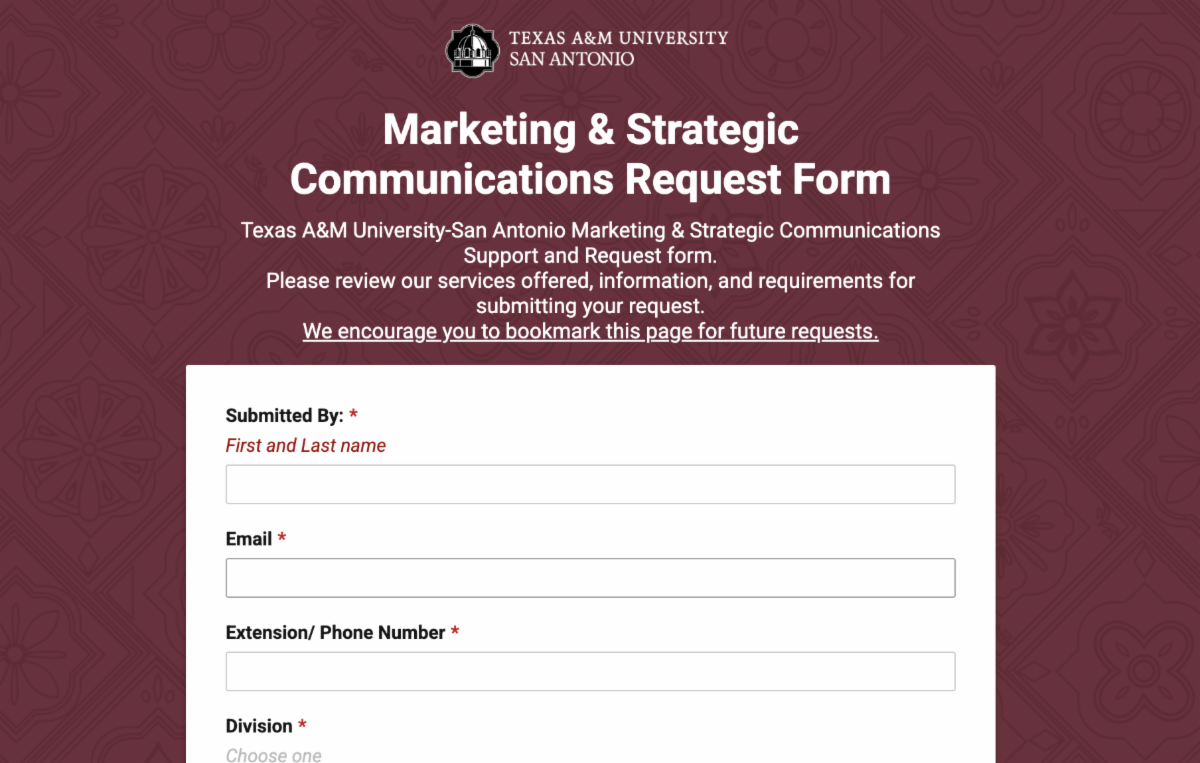
Task: Click the red asterisk next to Email
Action: 282,537
